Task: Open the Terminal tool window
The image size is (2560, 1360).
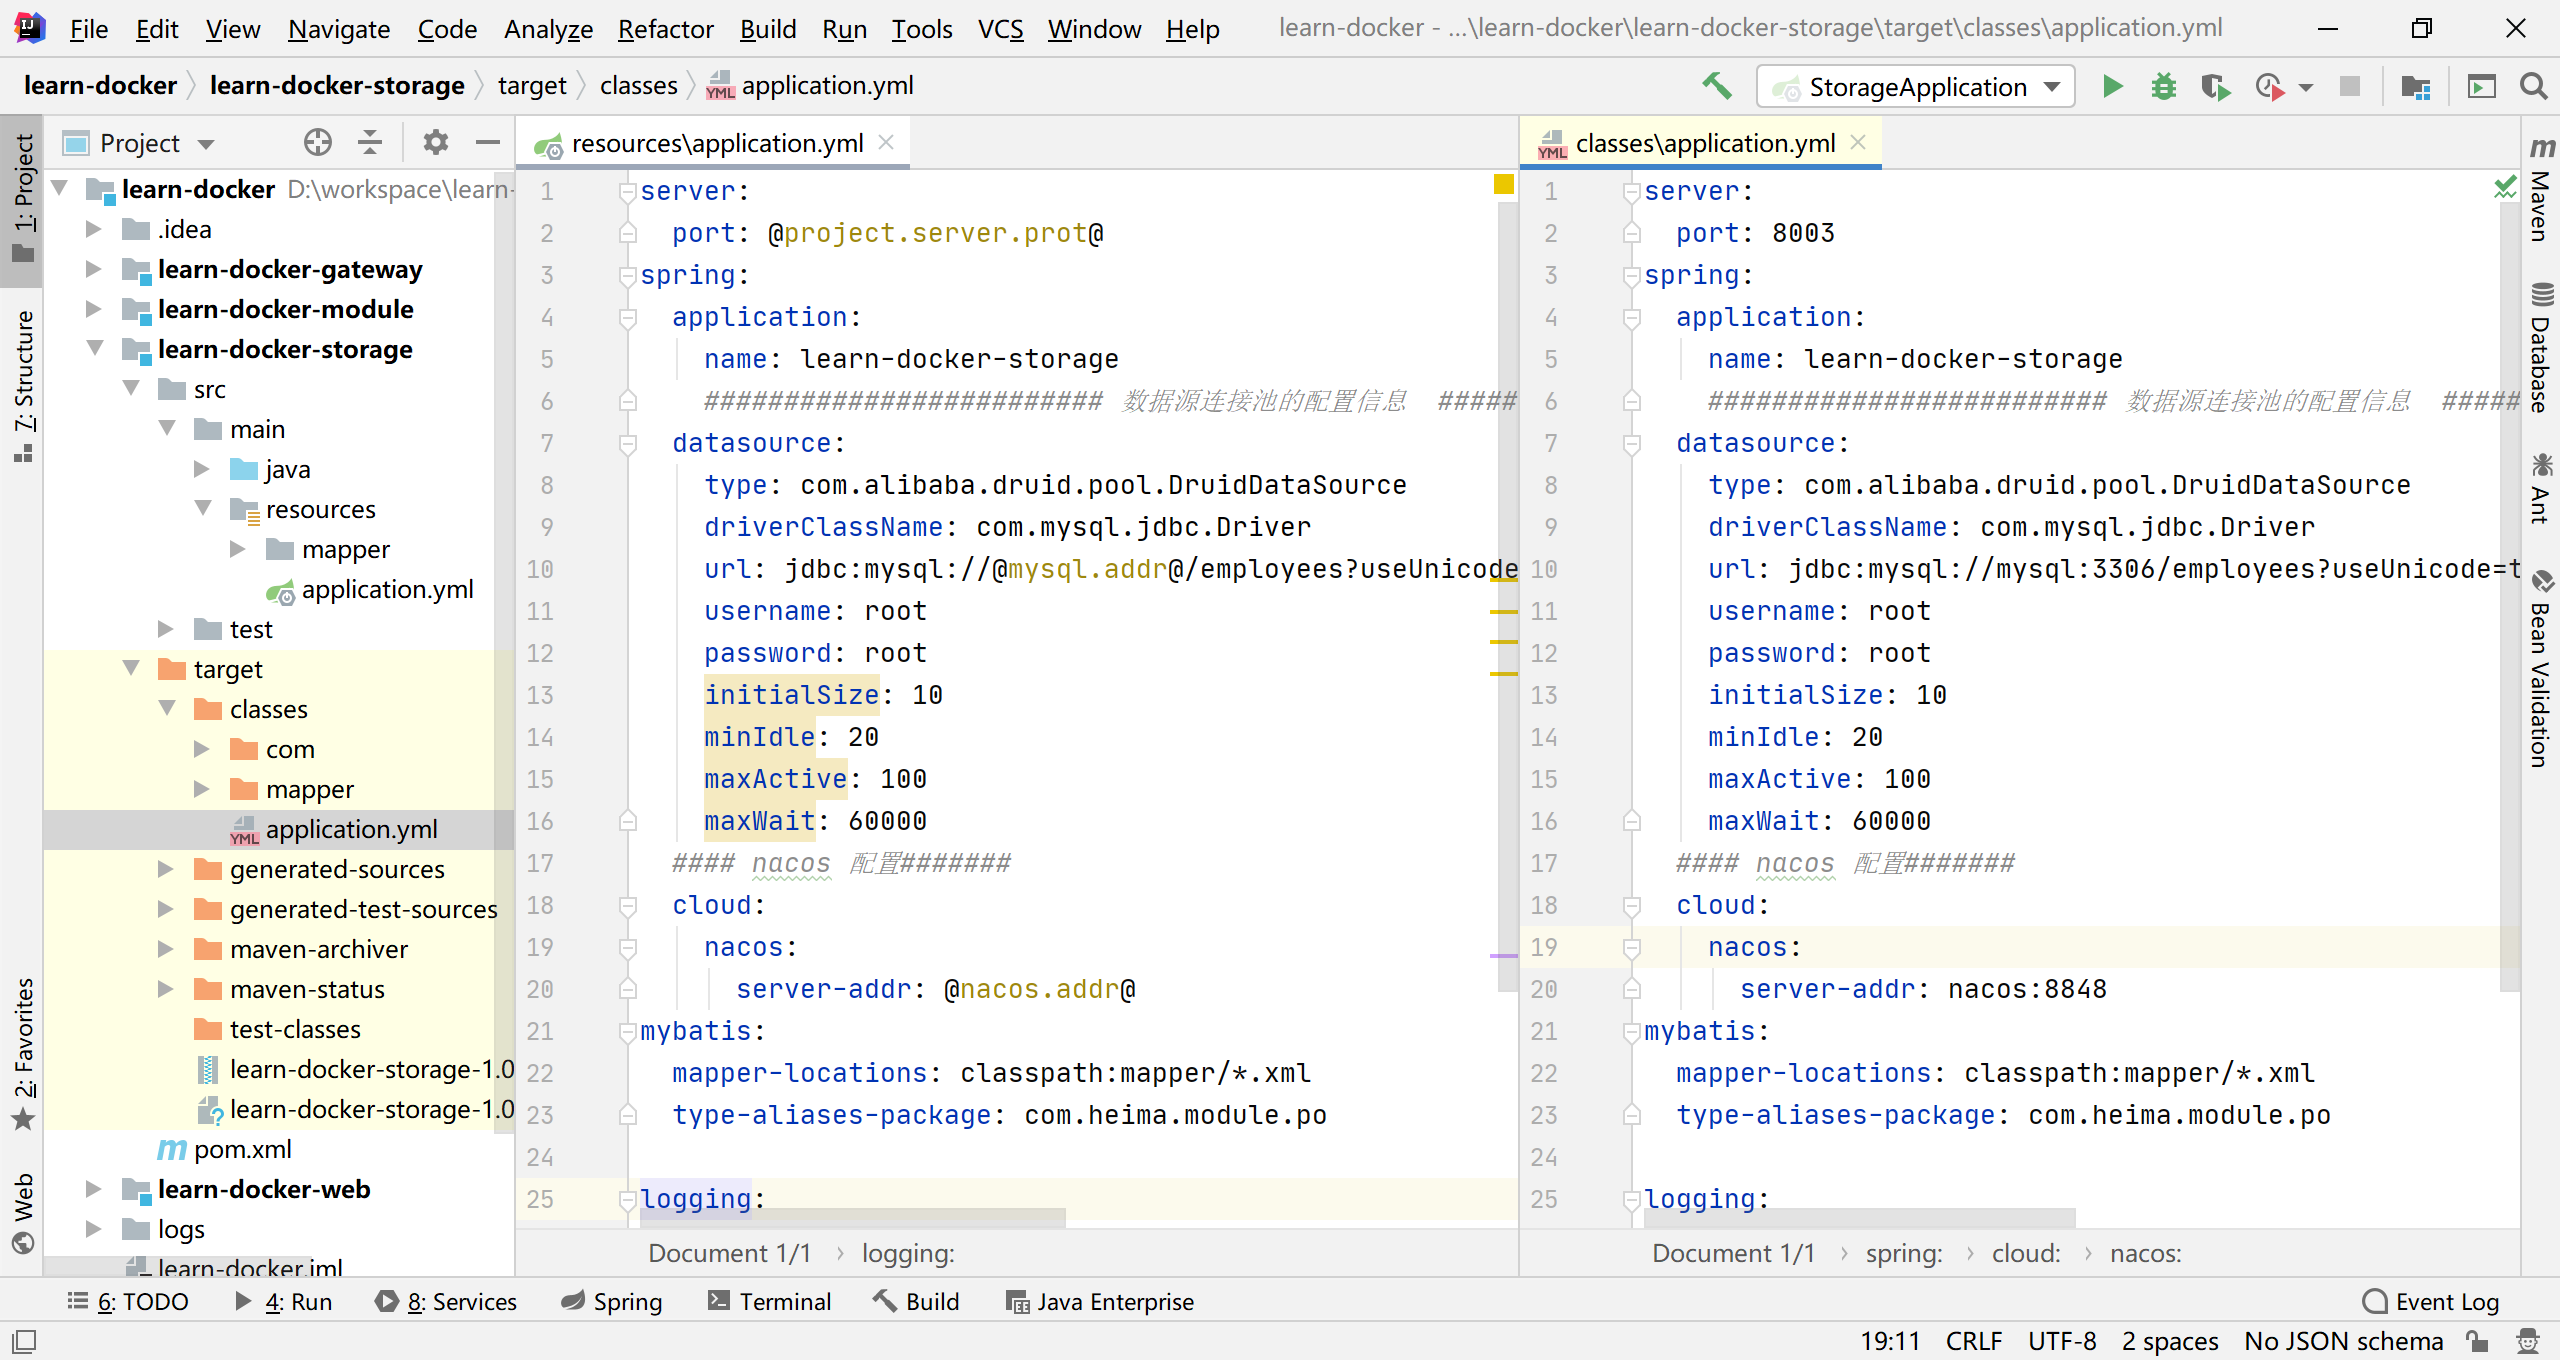Action: (x=770, y=1301)
